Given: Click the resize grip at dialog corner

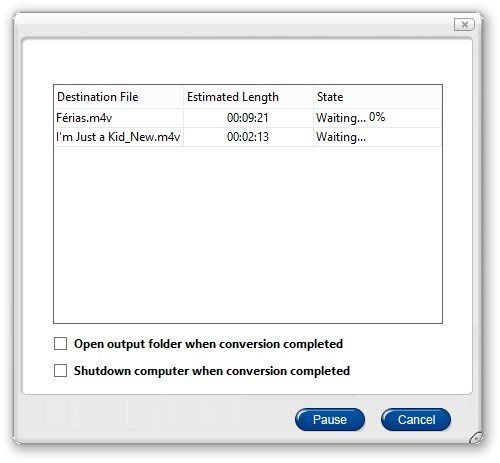Looking at the screenshot, I should click(x=476, y=437).
